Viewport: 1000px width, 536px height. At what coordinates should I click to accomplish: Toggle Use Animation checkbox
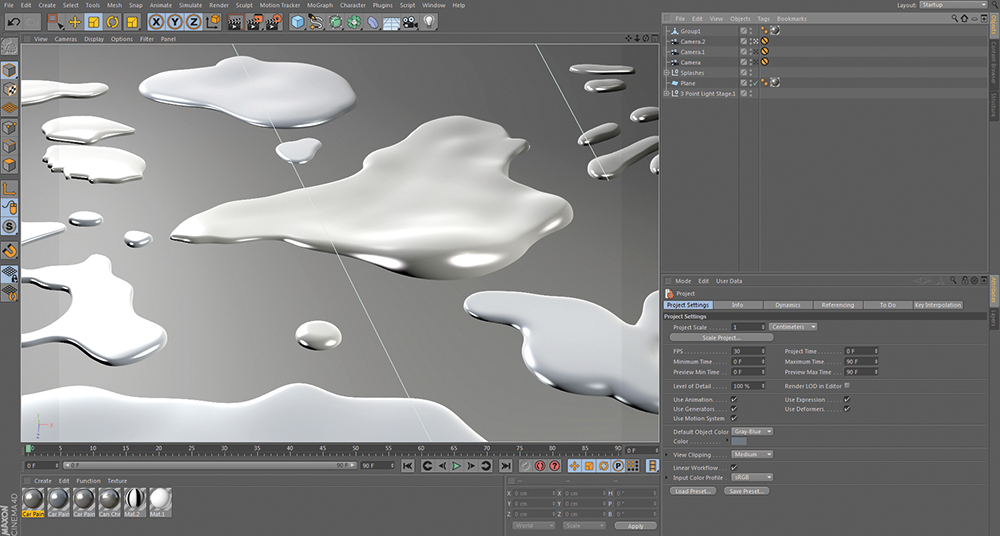(x=734, y=399)
